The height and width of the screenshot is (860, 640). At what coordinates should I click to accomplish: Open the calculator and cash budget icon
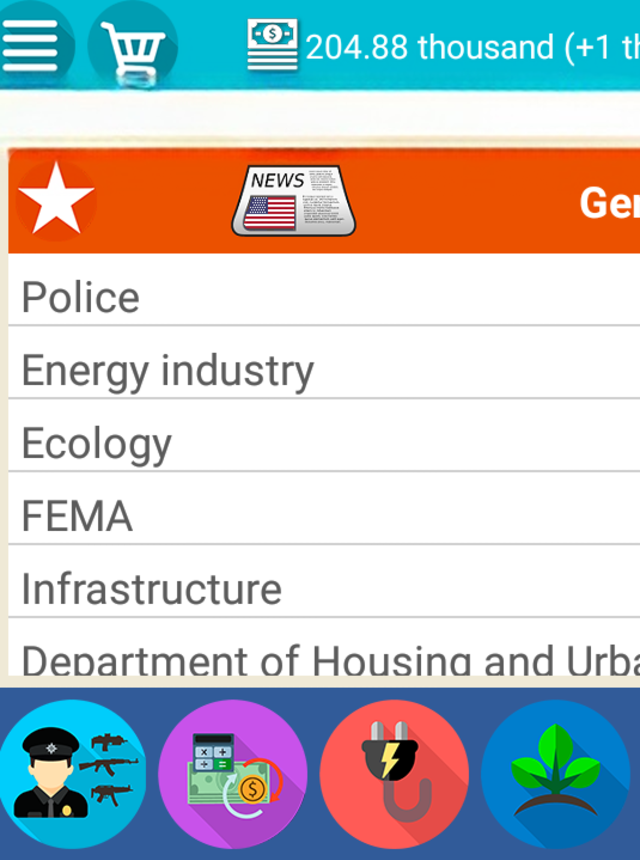point(232,773)
